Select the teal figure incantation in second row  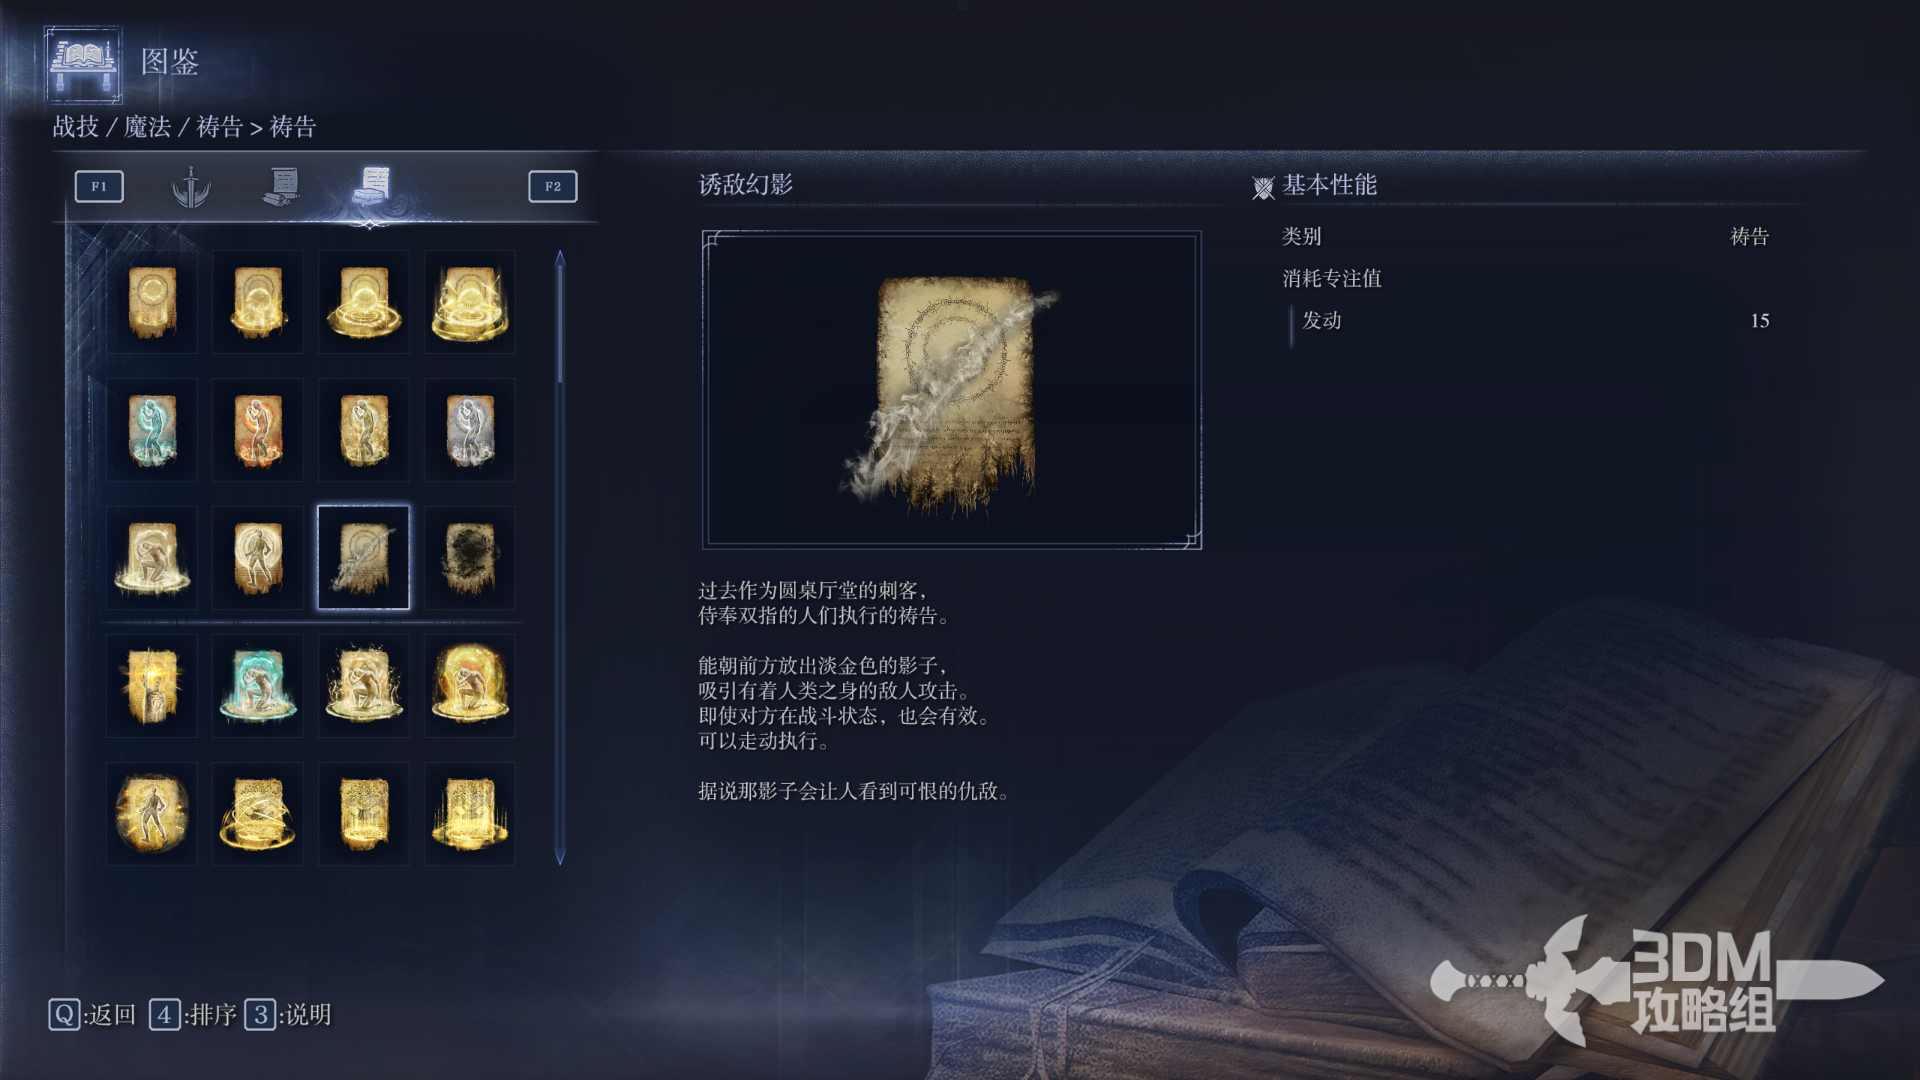pyautogui.click(x=152, y=430)
